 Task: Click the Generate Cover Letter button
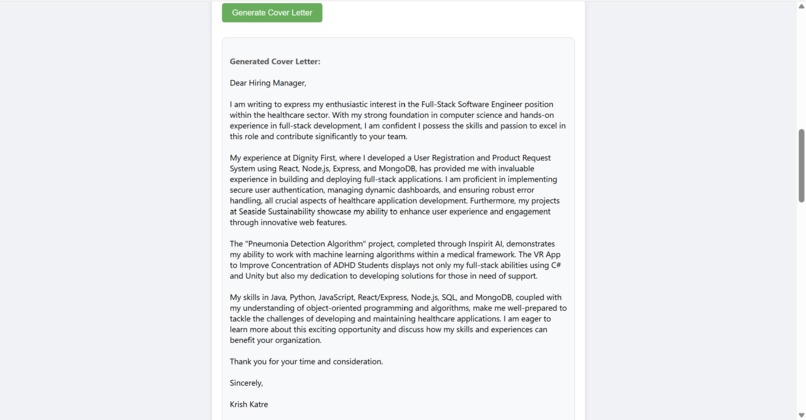pos(272,13)
